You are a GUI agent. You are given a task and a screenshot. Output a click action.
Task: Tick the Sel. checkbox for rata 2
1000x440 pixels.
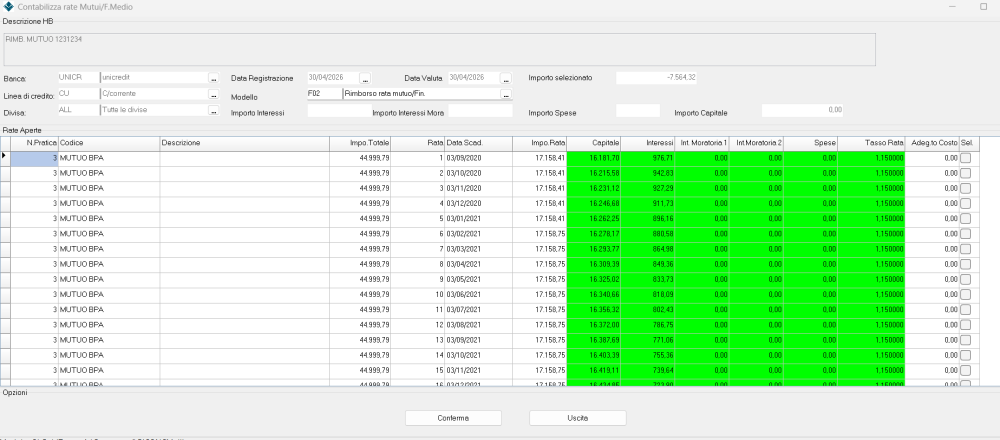pyautogui.click(x=965, y=173)
